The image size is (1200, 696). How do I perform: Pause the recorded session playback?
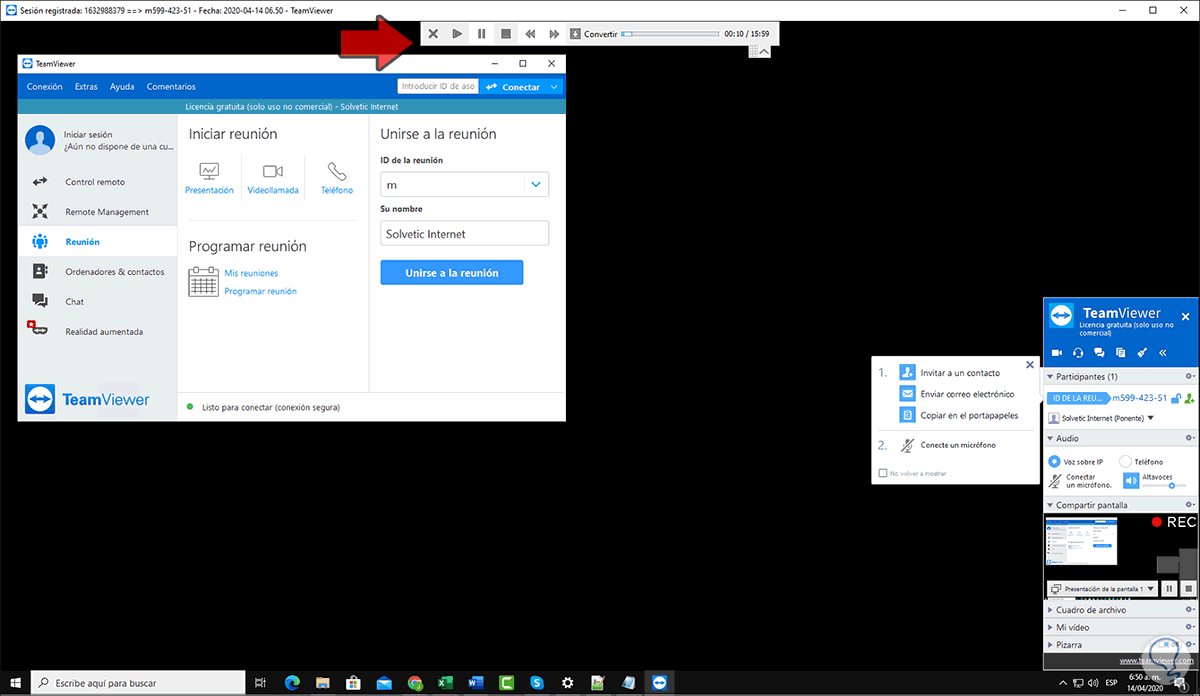coord(481,34)
